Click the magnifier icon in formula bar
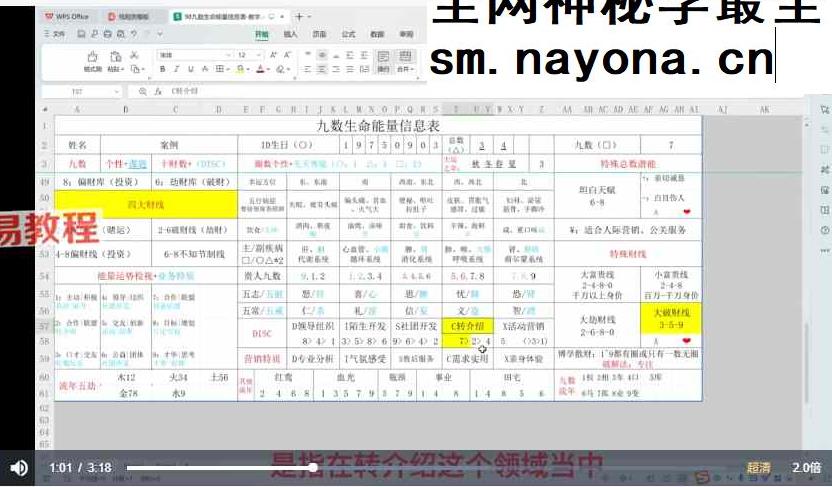The width and height of the screenshot is (832, 487). [142, 92]
